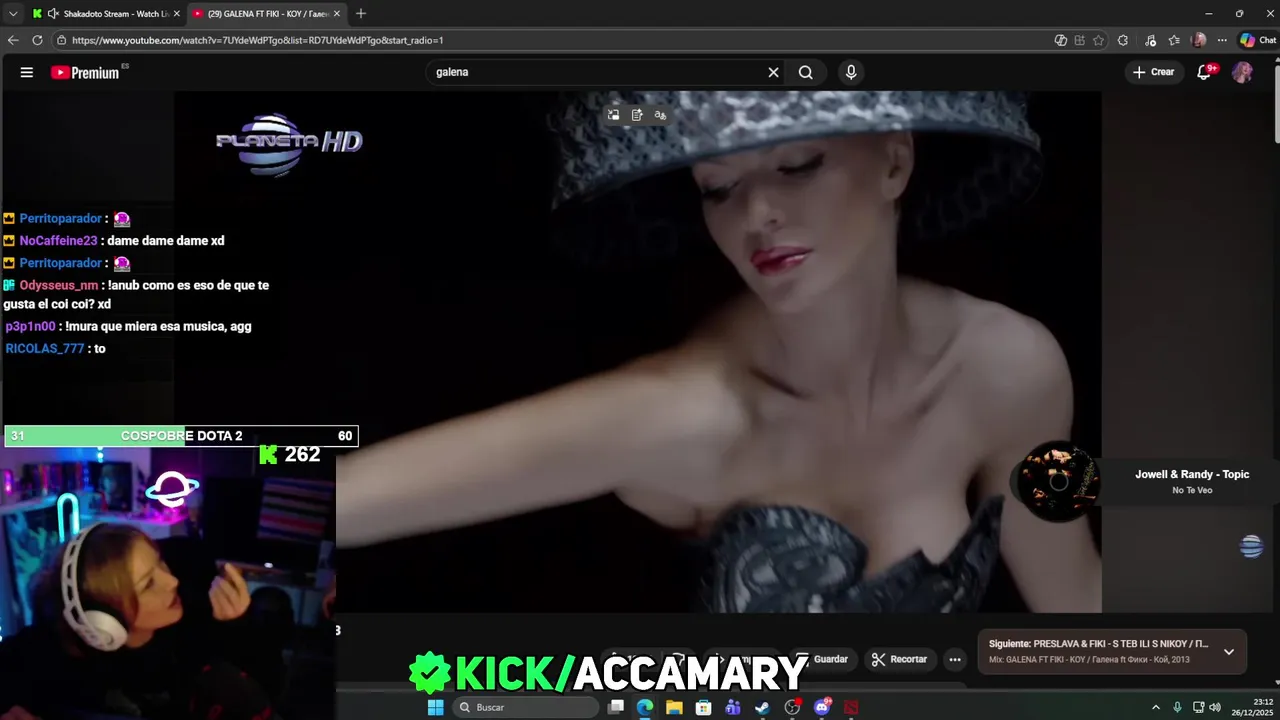Open the YouTube hamburger guide menu
Viewport: 1280px width, 720px height.
point(27,72)
